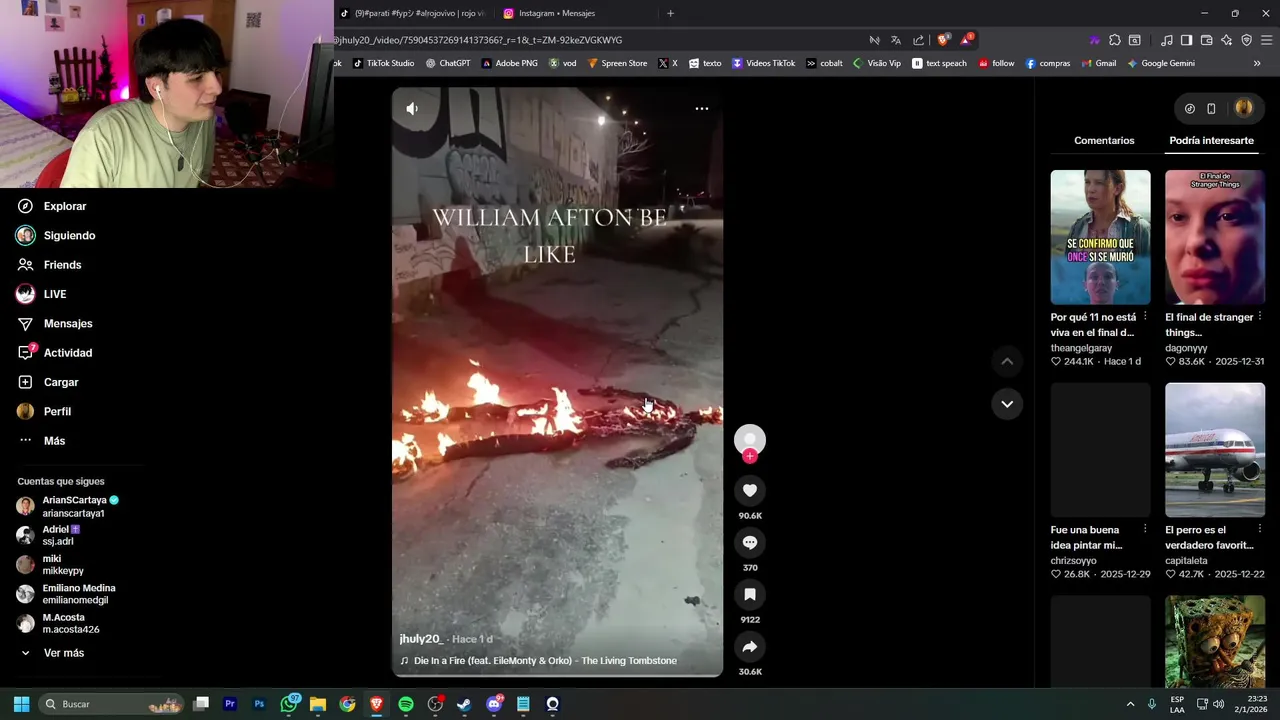Open the TikTok Studio bookmark
This screenshot has height=720, width=1280.
[x=383, y=63]
